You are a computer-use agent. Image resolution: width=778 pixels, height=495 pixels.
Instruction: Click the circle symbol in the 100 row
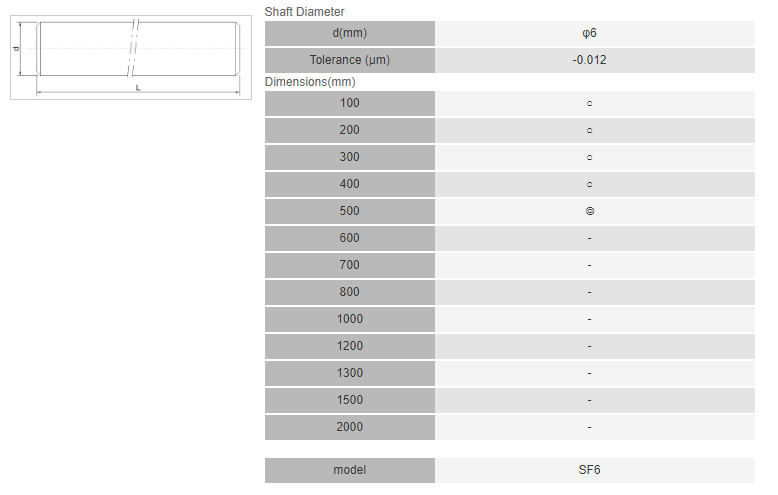pos(590,103)
